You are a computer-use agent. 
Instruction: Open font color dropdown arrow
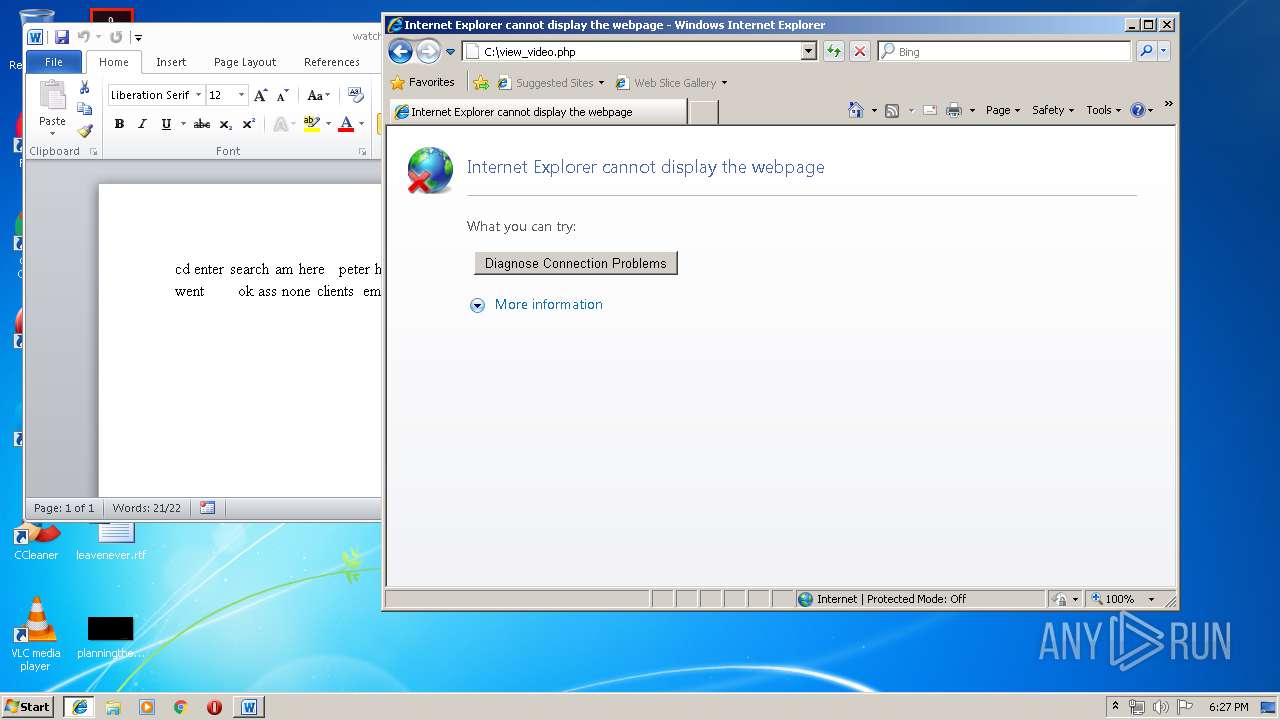tap(362, 124)
